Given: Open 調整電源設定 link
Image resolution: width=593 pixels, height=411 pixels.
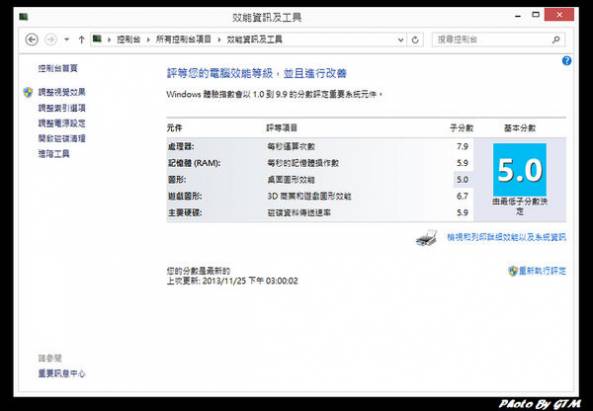Looking at the screenshot, I should (62, 123).
